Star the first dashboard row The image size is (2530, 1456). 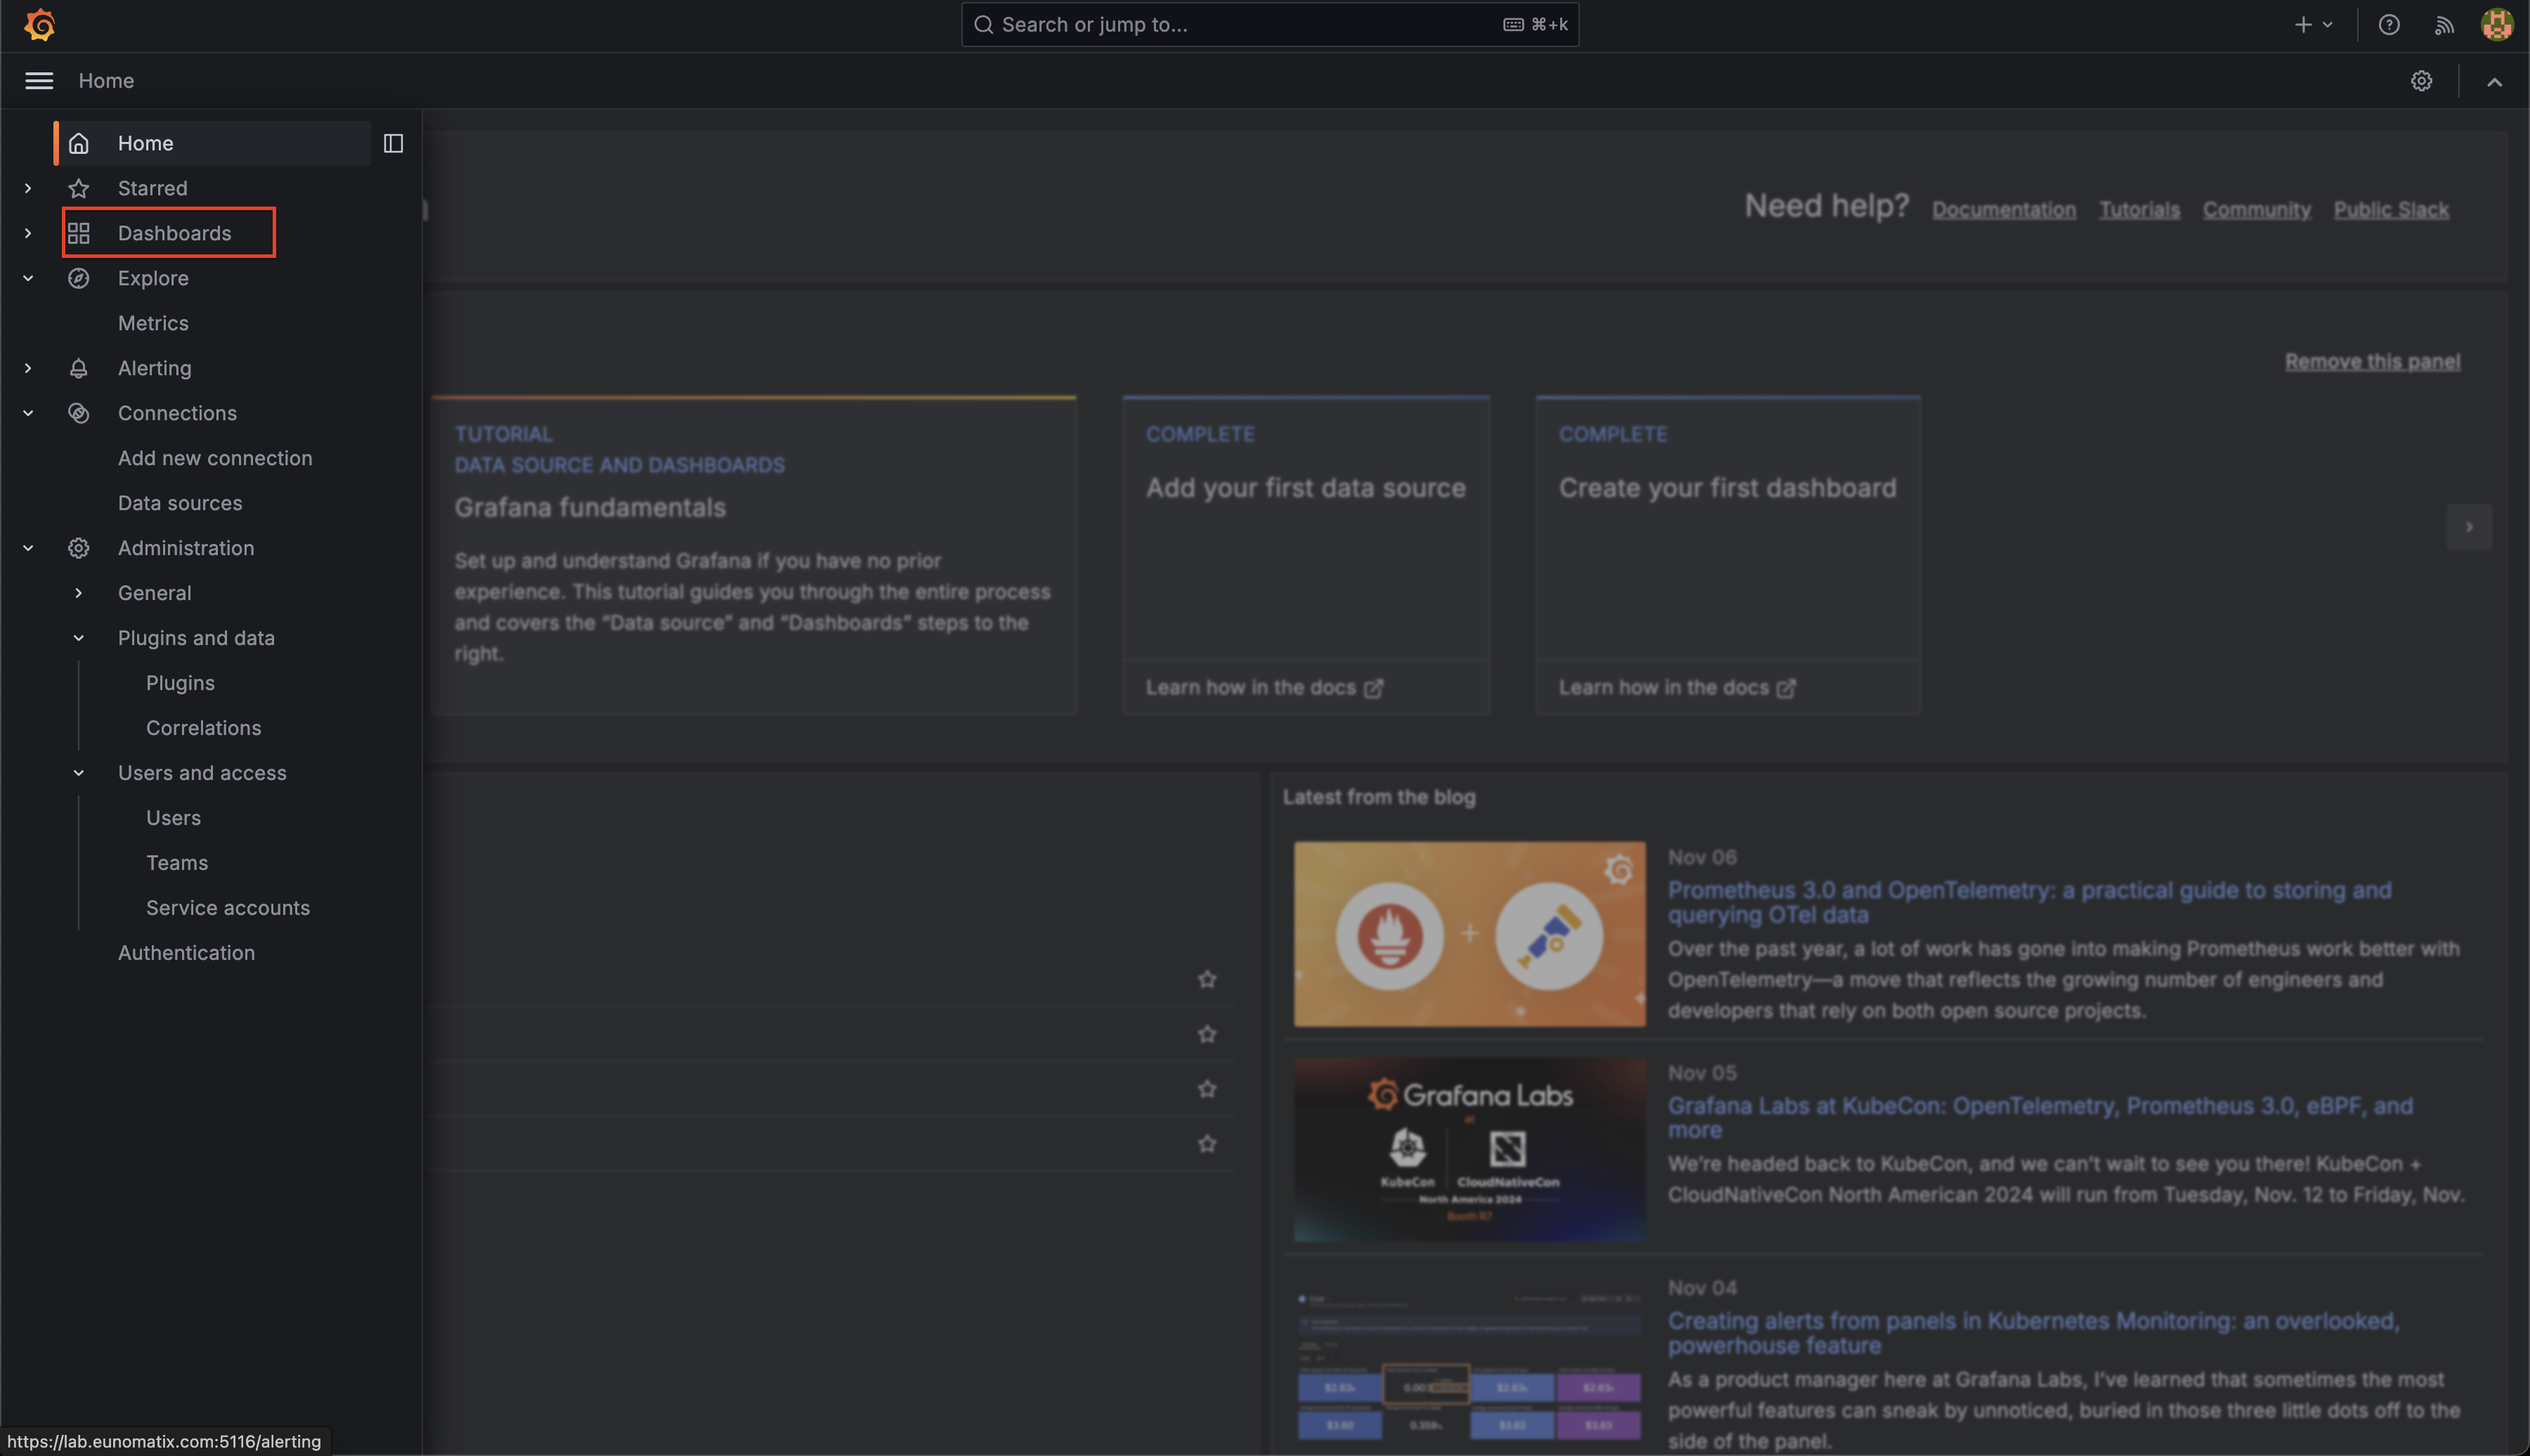click(x=1207, y=979)
